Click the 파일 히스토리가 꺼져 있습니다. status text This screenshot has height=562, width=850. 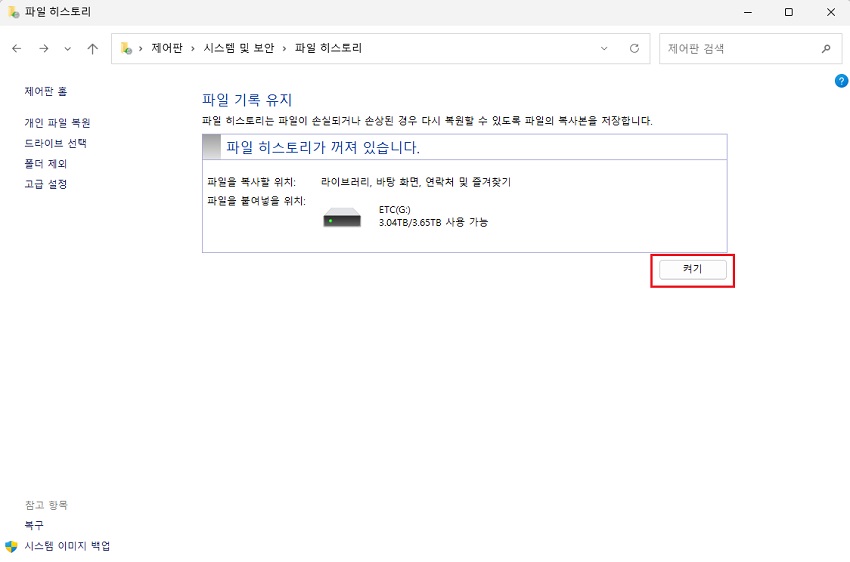coord(323,147)
